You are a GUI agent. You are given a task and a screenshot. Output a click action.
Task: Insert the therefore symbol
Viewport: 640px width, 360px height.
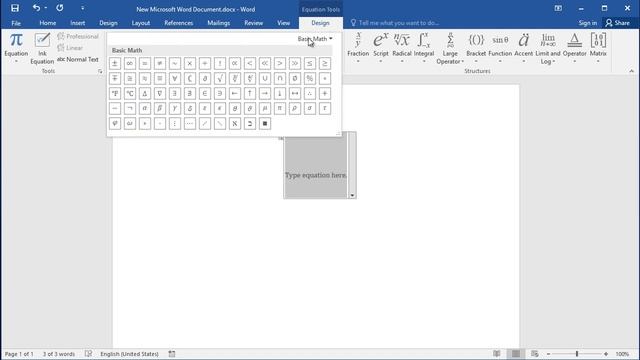tap(310, 93)
